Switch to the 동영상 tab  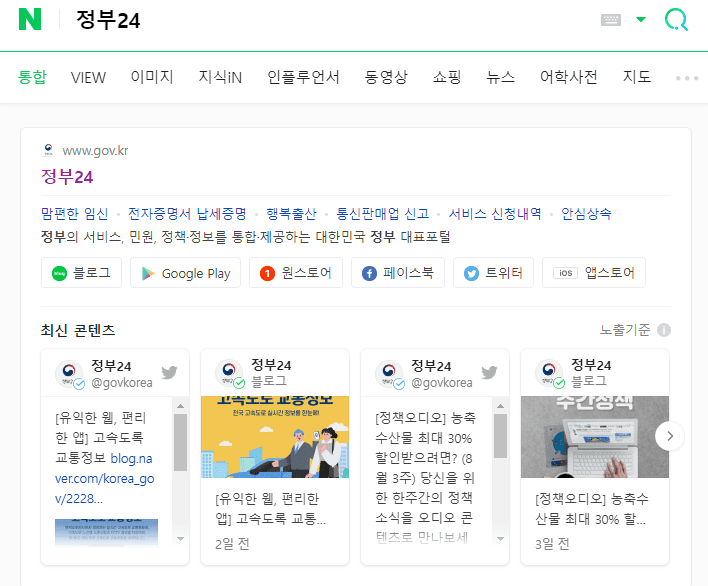pyautogui.click(x=386, y=77)
